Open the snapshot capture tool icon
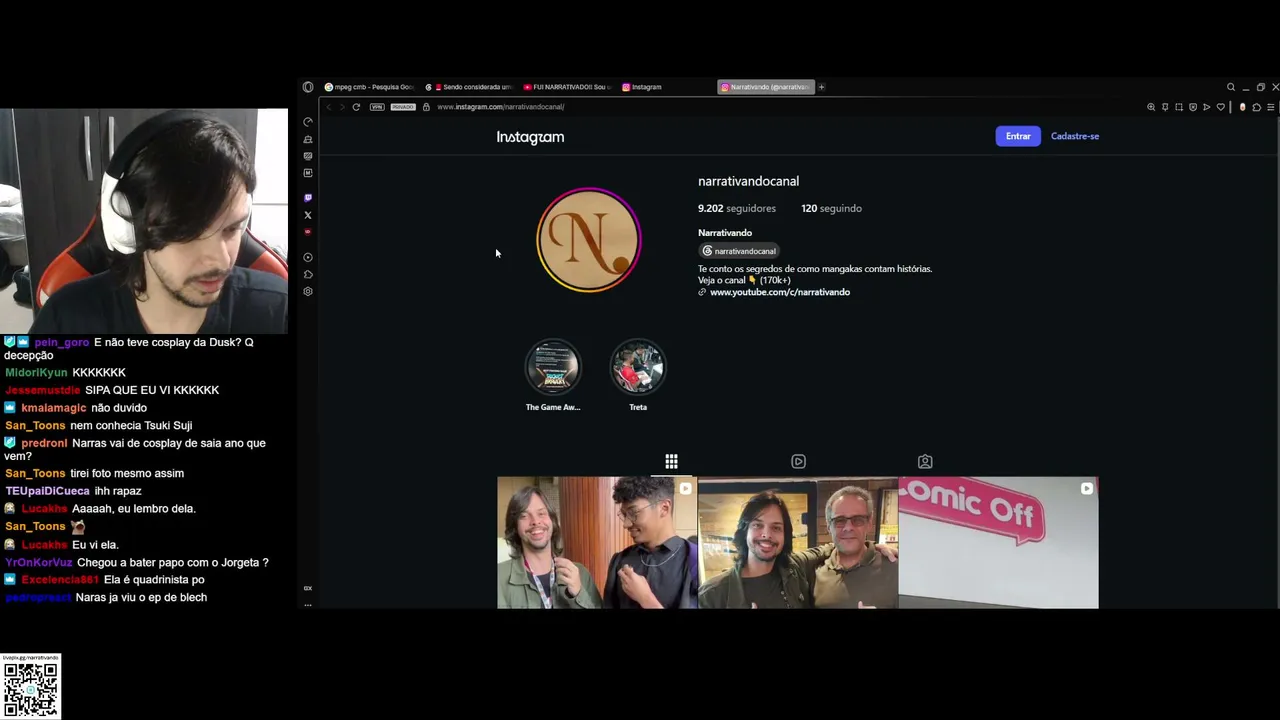Screen dimensions: 1280x720 tap(1179, 107)
